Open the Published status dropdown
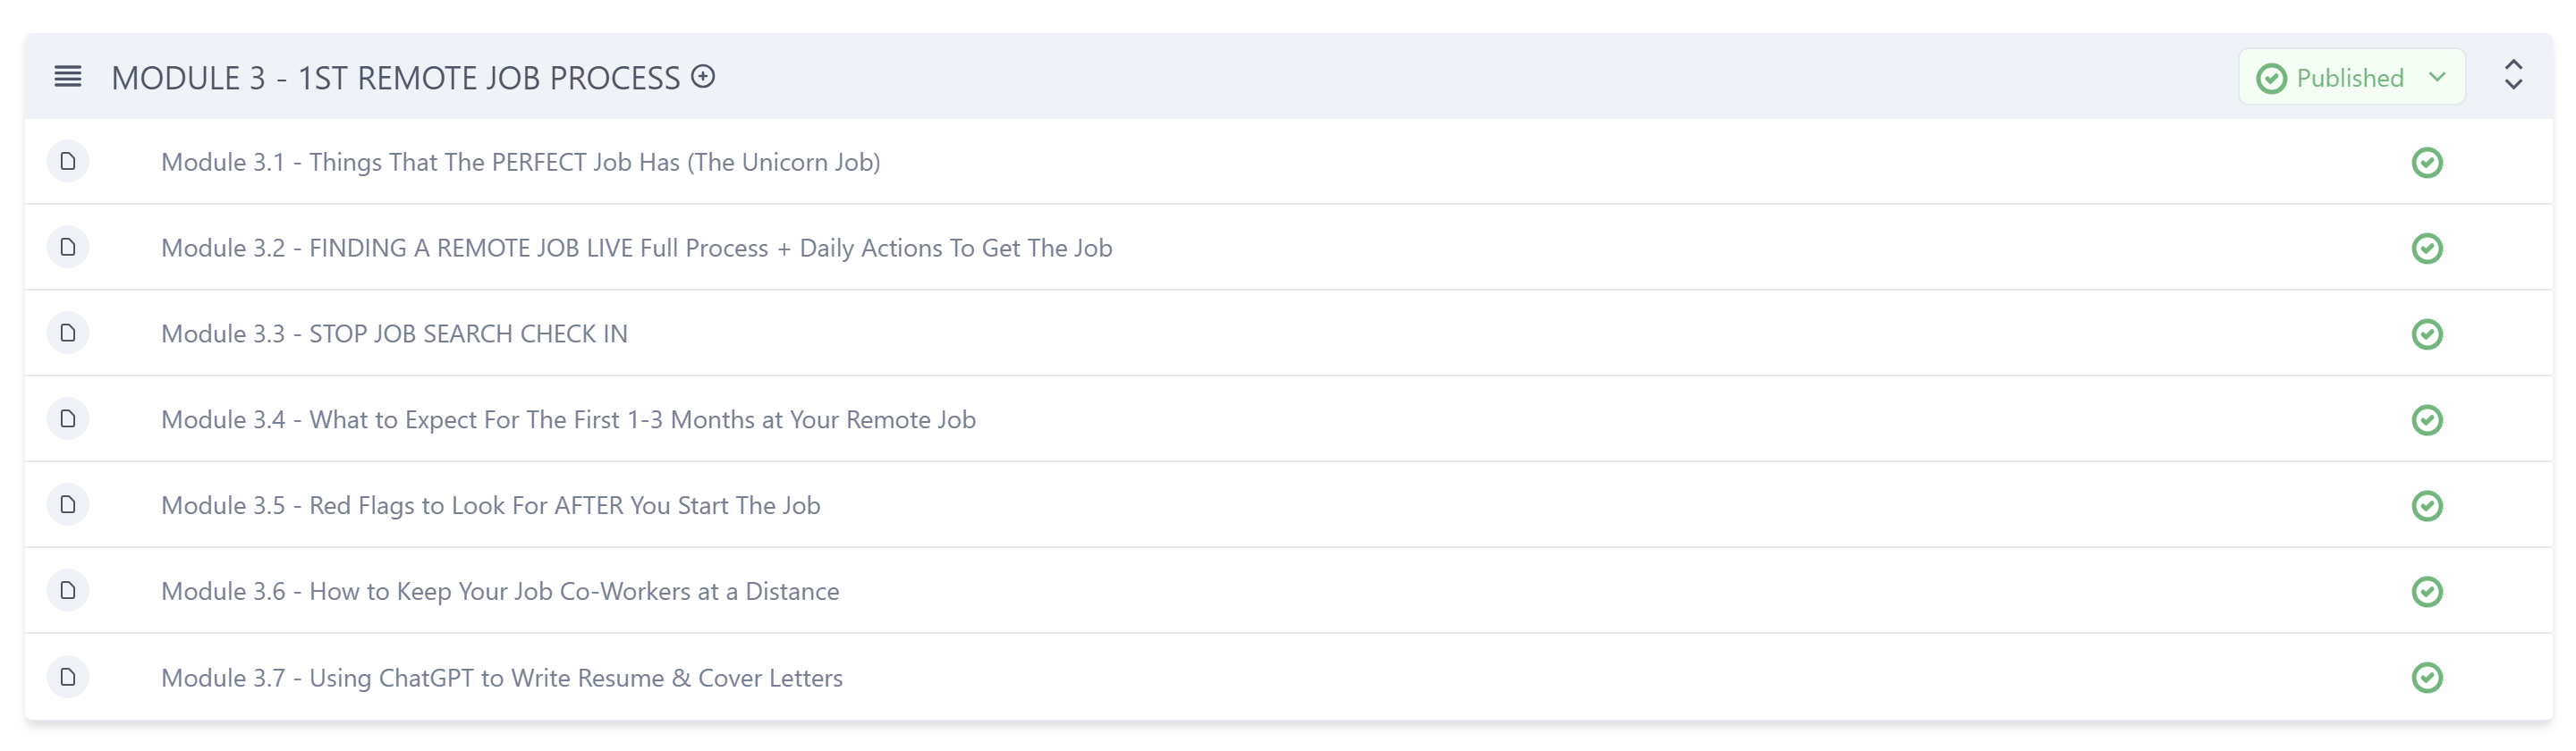Viewport: 2576px width, 751px height. (x=2351, y=77)
